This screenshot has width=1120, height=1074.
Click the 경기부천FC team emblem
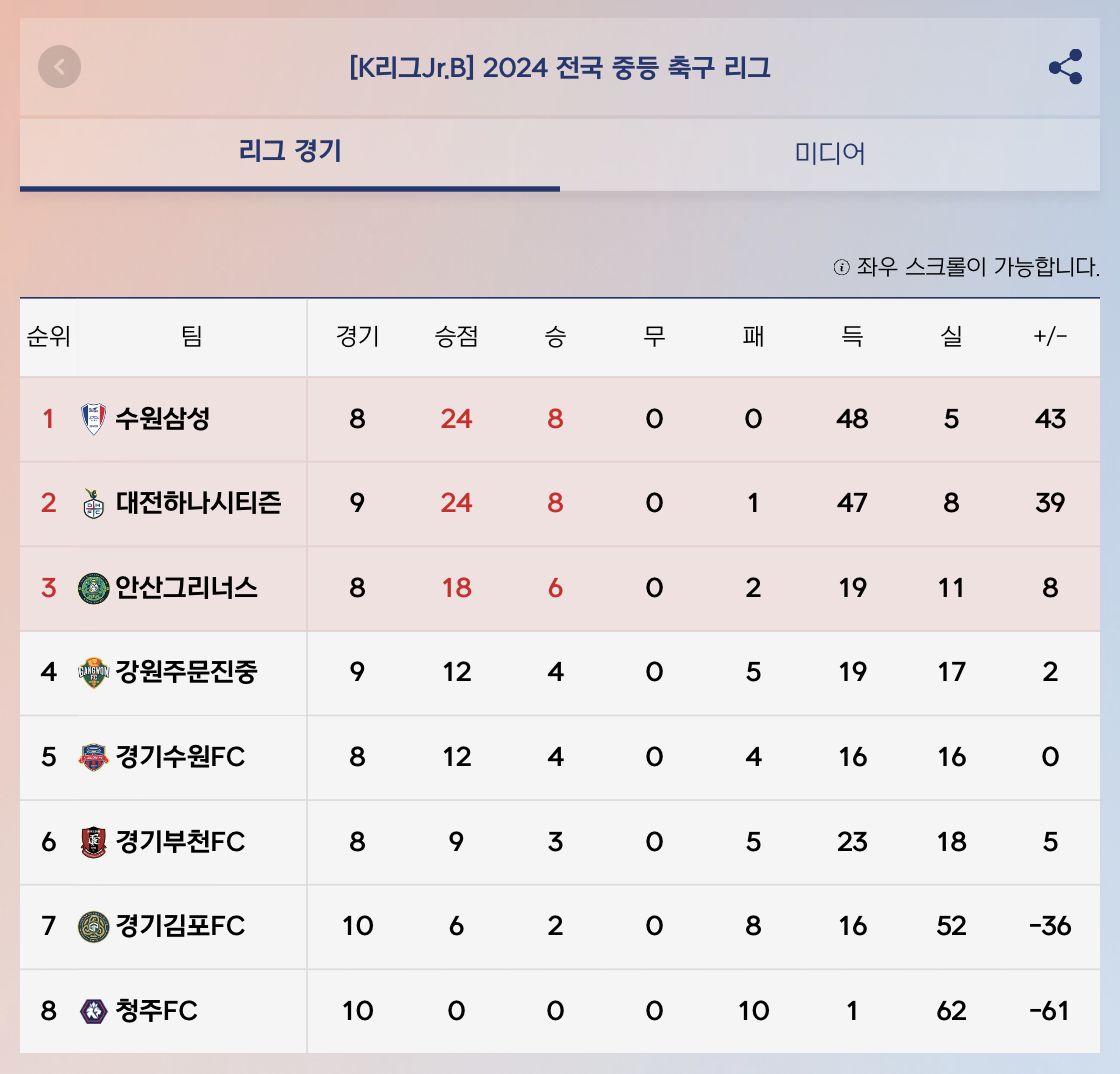[93, 842]
